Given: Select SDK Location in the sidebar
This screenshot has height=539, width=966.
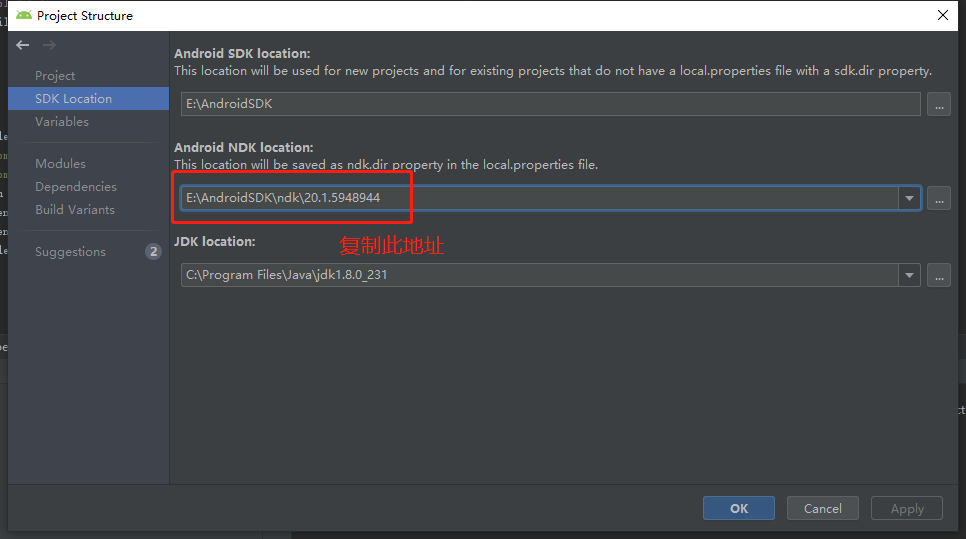Looking at the screenshot, I should pos(89,99).
